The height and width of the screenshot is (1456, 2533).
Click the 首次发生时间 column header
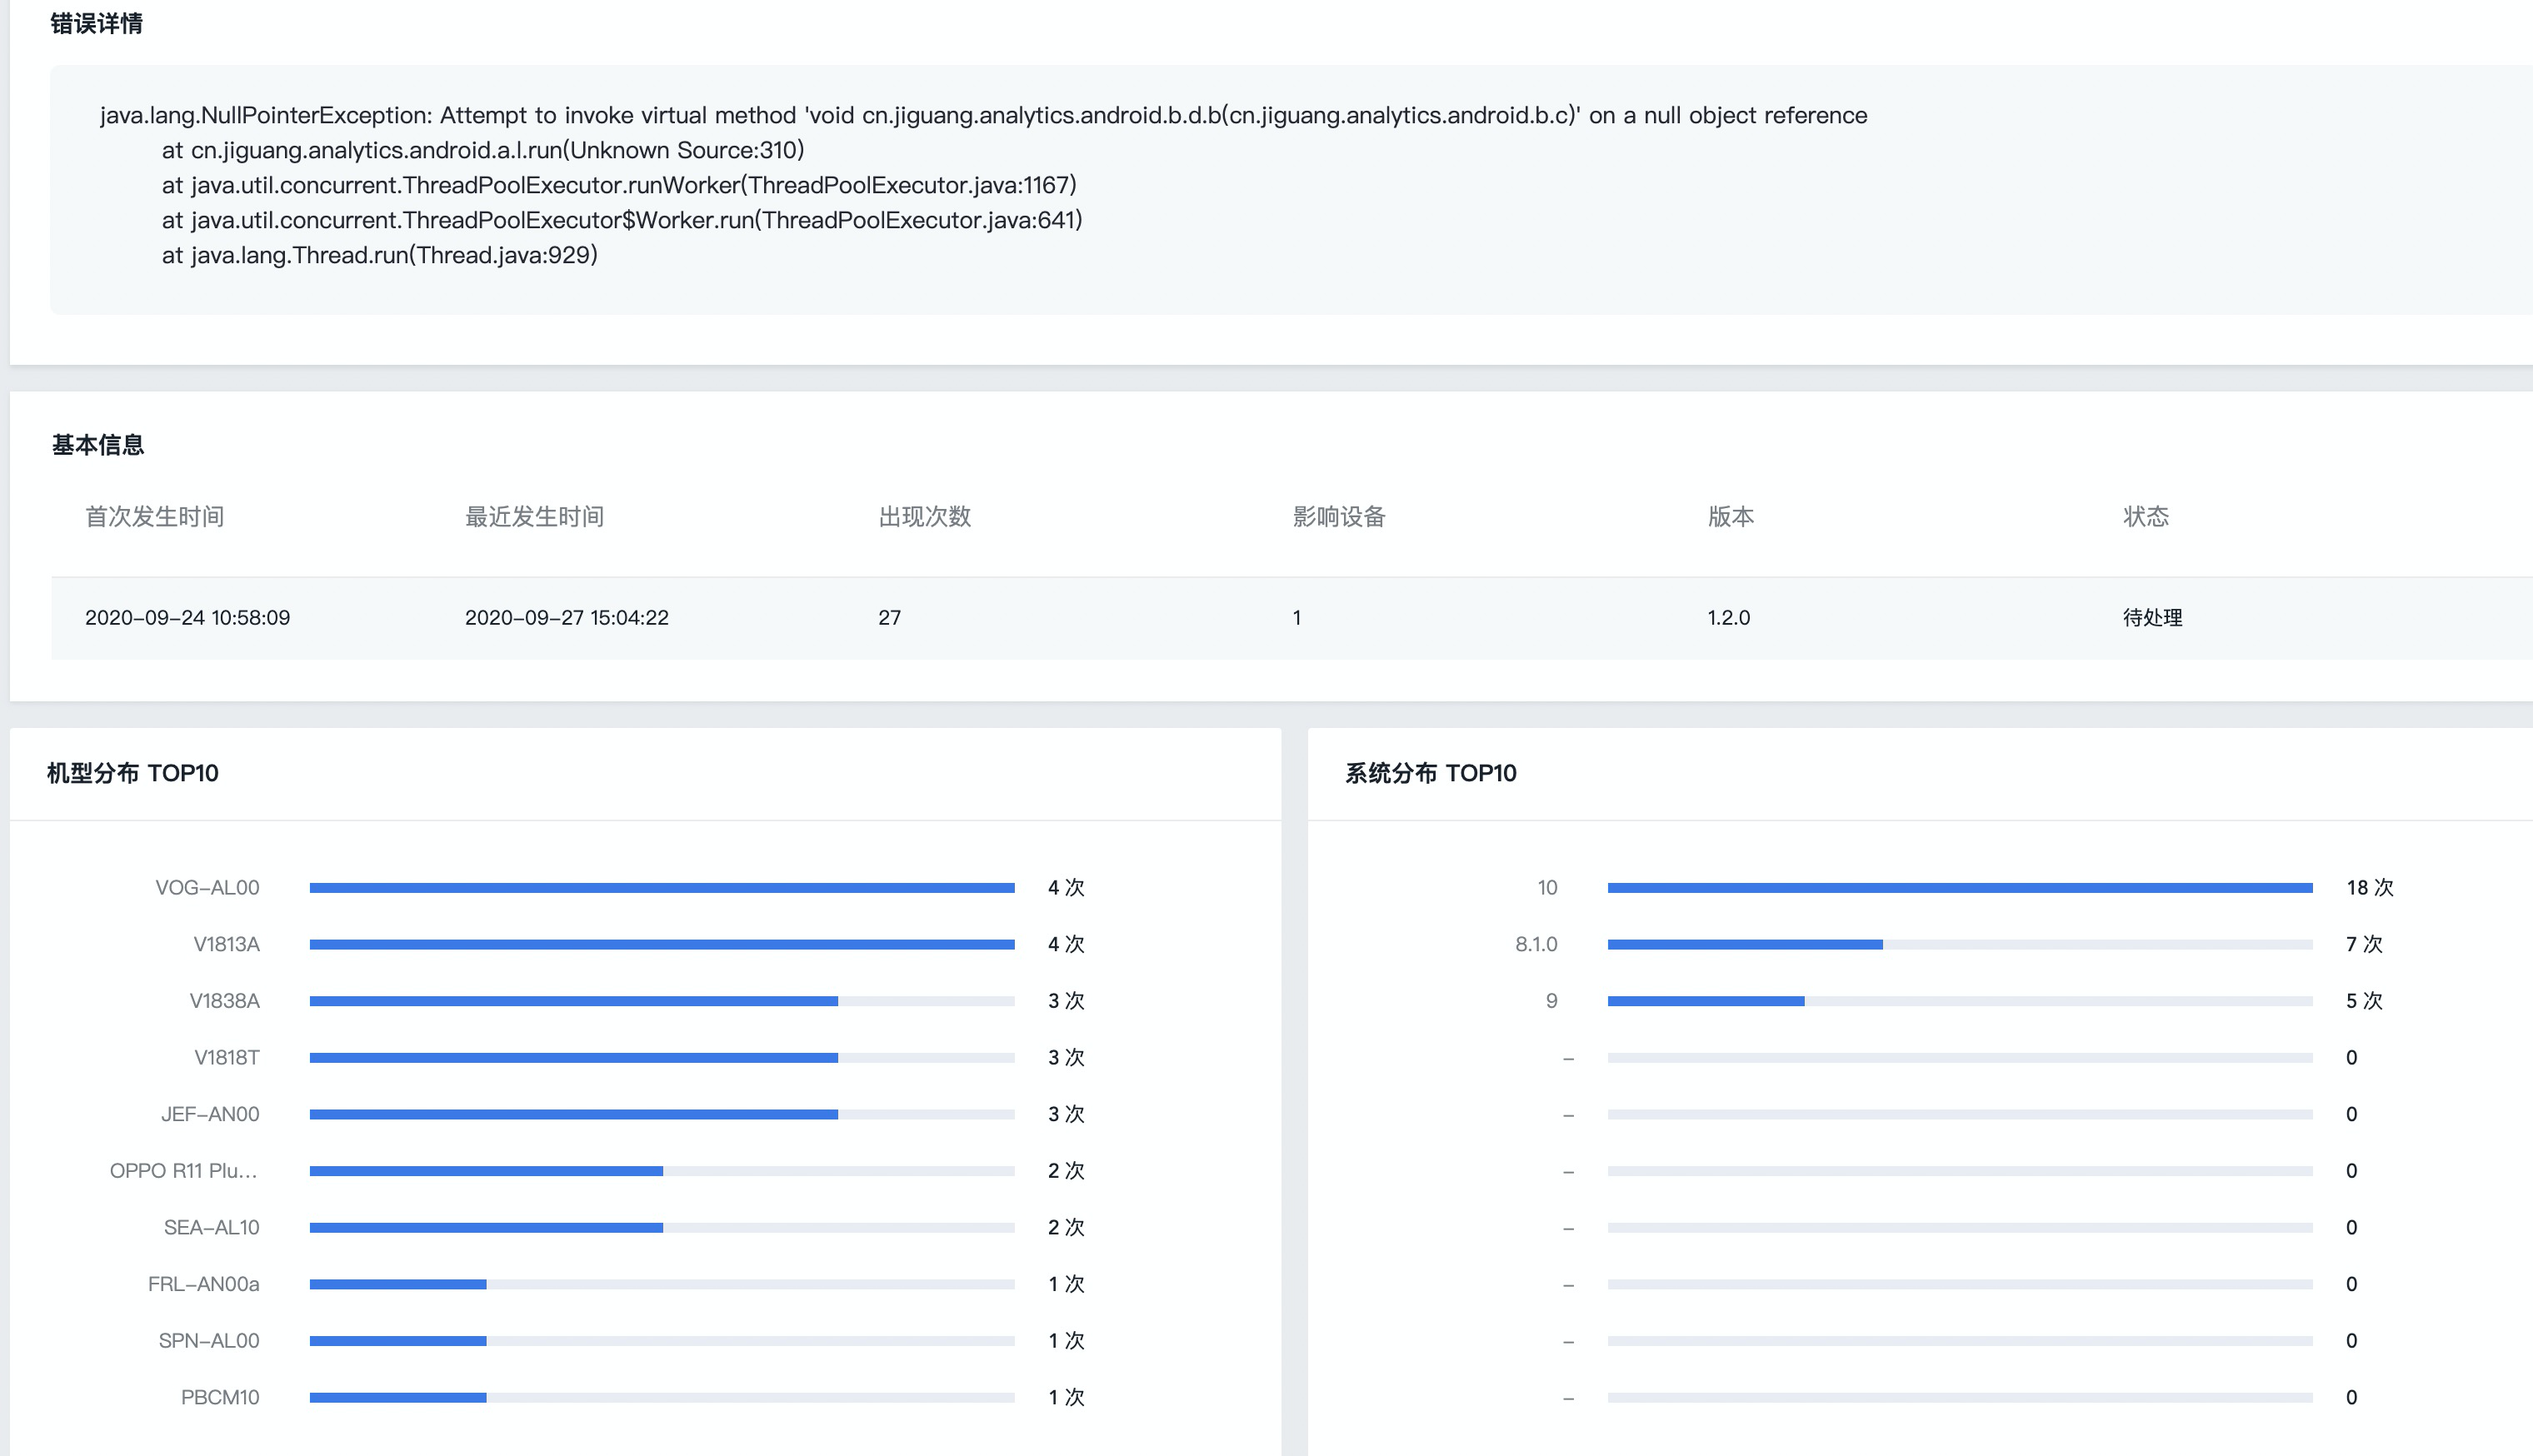pos(154,517)
